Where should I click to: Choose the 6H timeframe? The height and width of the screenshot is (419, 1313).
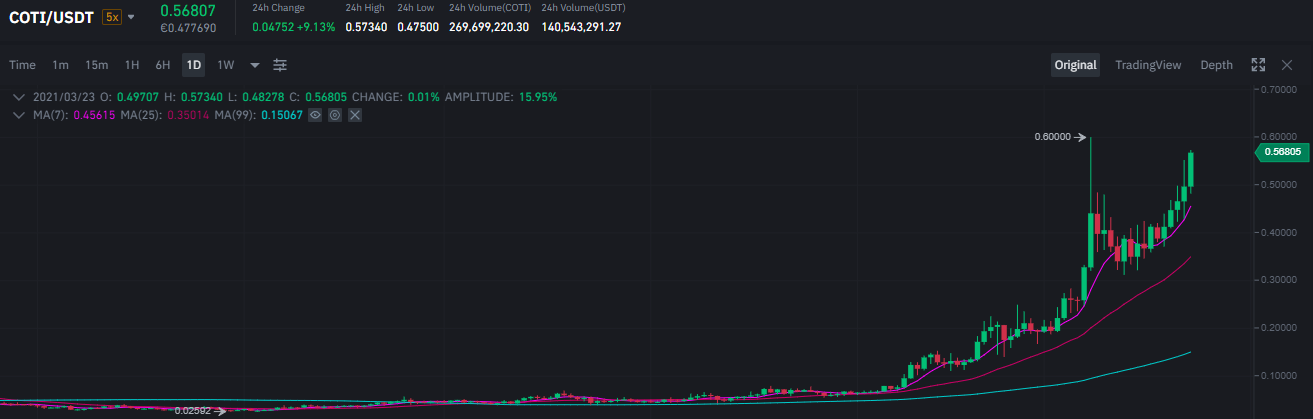tap(162, 65)
